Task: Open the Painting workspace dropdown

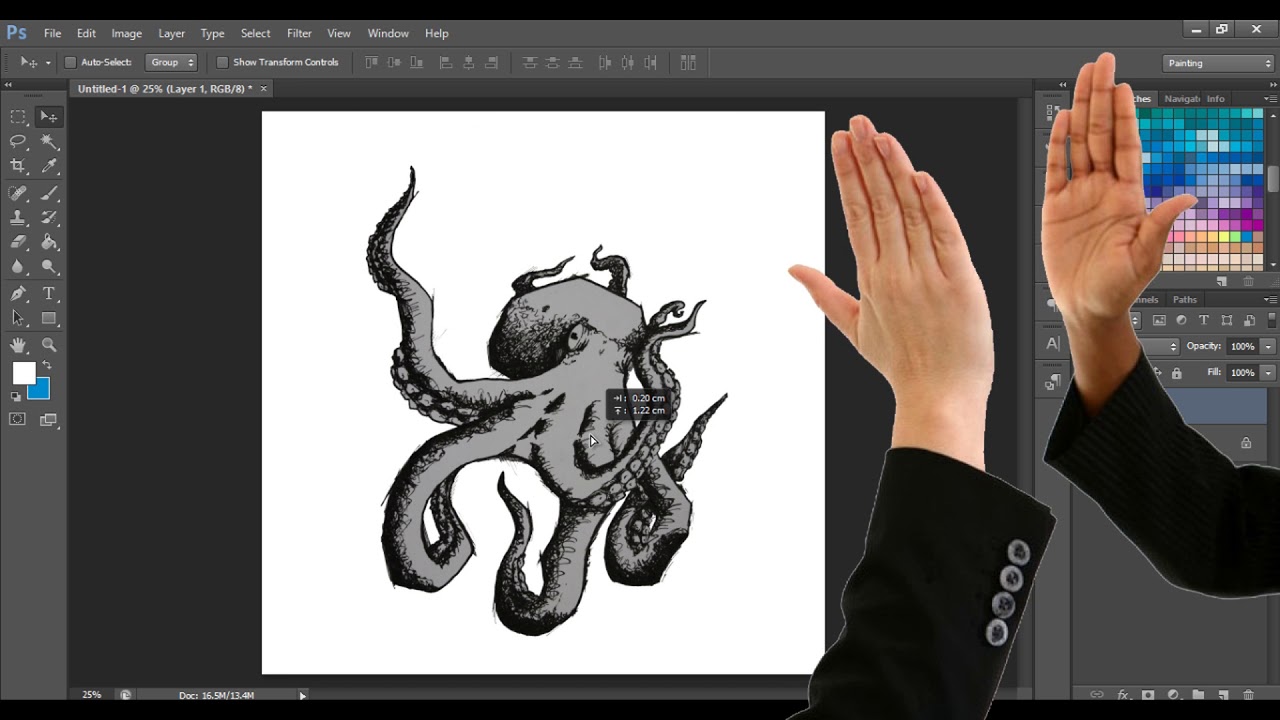Action: pyautogui.click(x=1220, y=63)
